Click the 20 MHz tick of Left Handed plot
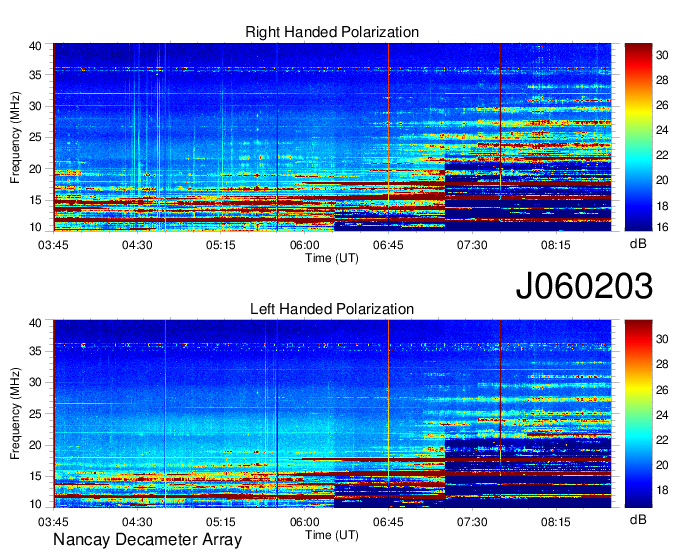The width and height of the screenshot is (680, 552). tap(35, 445)
